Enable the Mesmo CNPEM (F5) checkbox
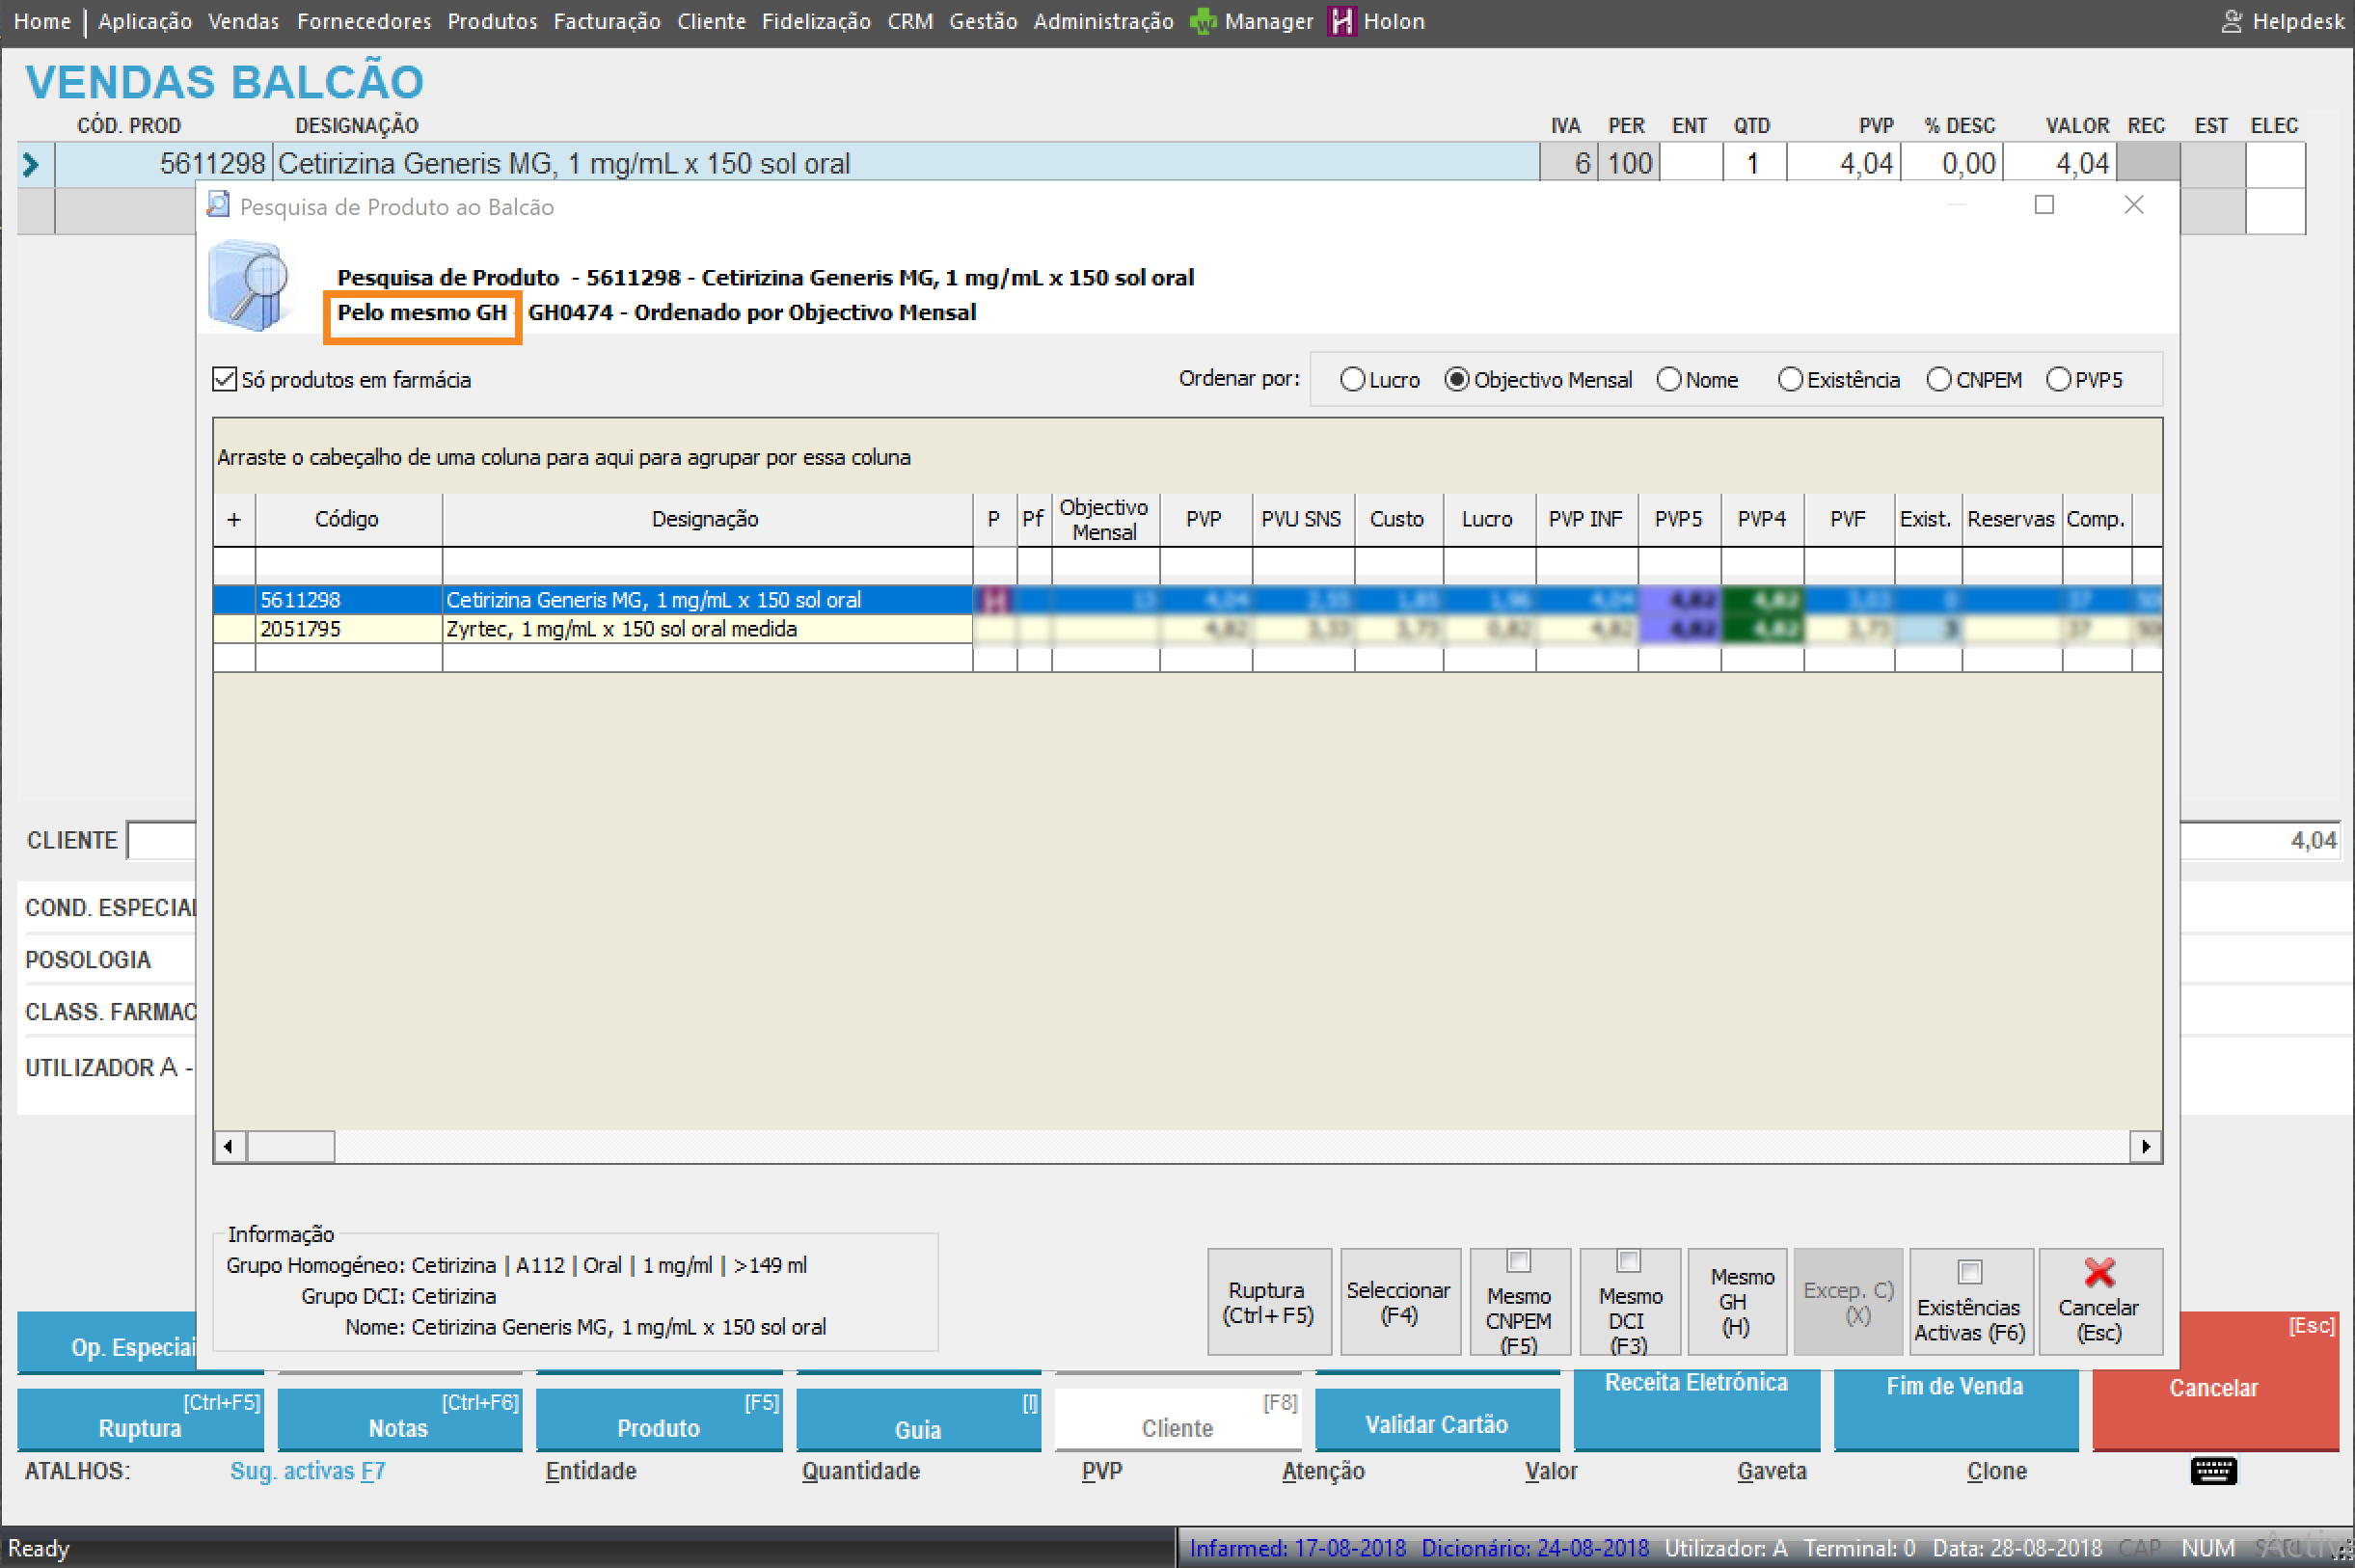Screen dimensions: 2355x1568 1518,1261
